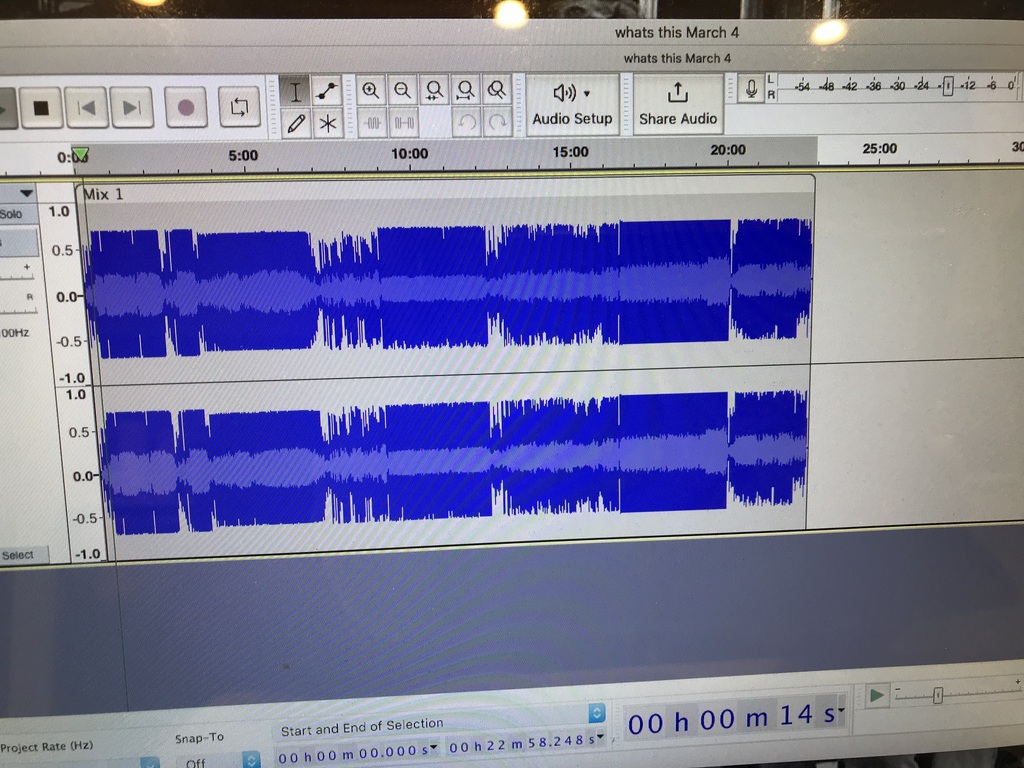Select the Draw pencil tool
Image resolution: width=1024 pixels, height=768 pixels.
(x=296, y=124)
